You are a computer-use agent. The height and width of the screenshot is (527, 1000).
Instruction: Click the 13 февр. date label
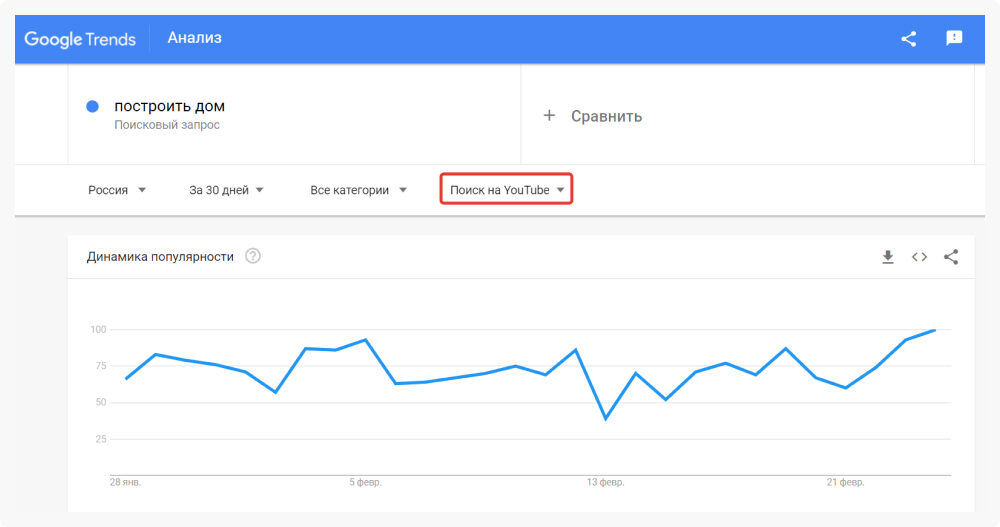tap(605, 482)
